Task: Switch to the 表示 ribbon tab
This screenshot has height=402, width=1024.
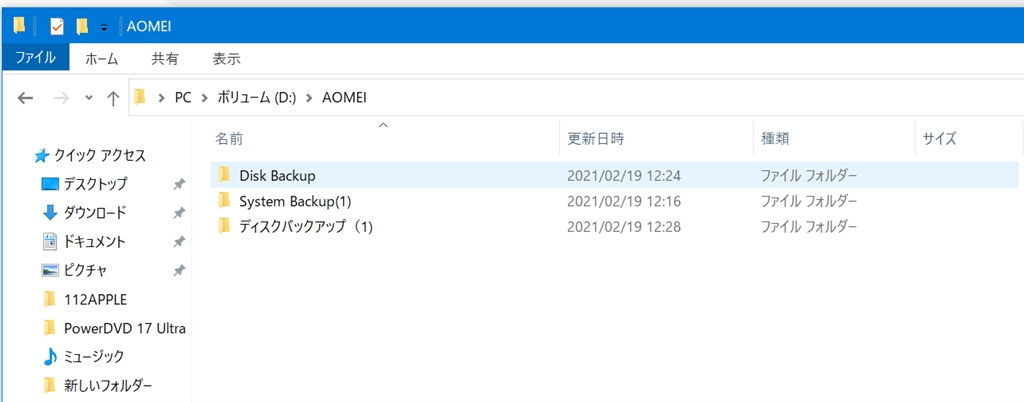Action: click(x=226, y=59)
